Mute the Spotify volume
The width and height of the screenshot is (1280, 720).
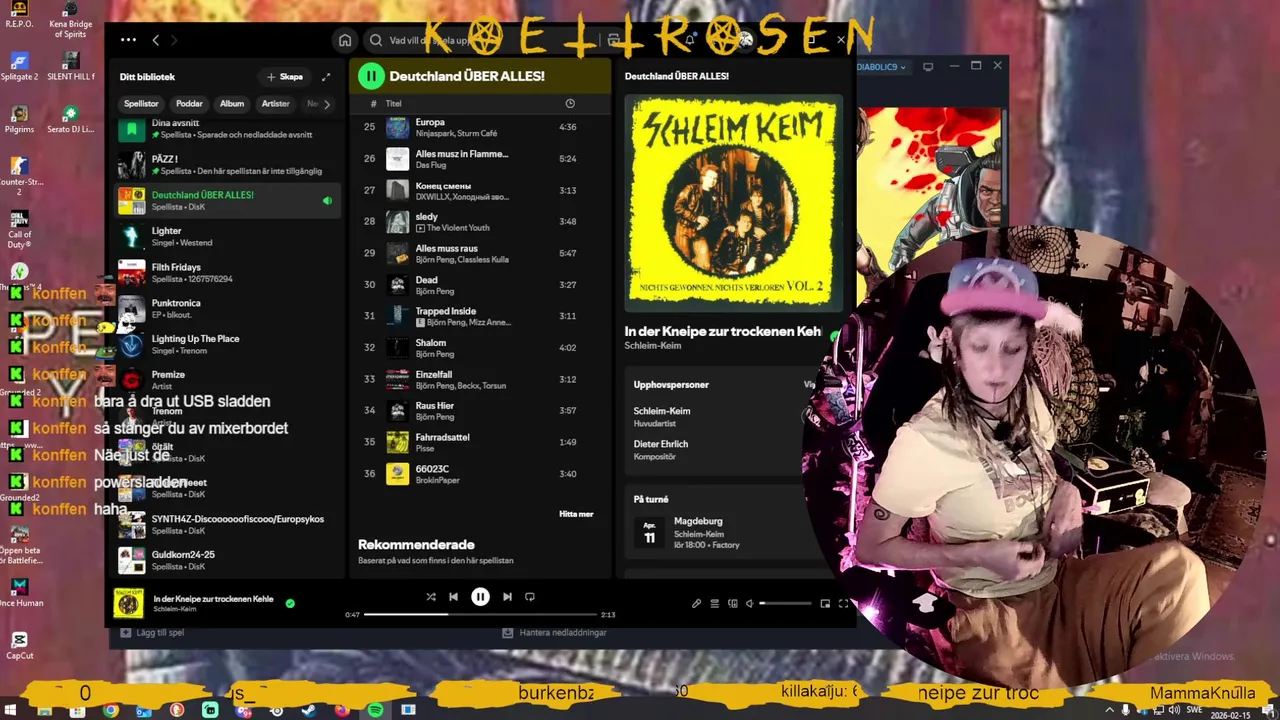[749, 603]
